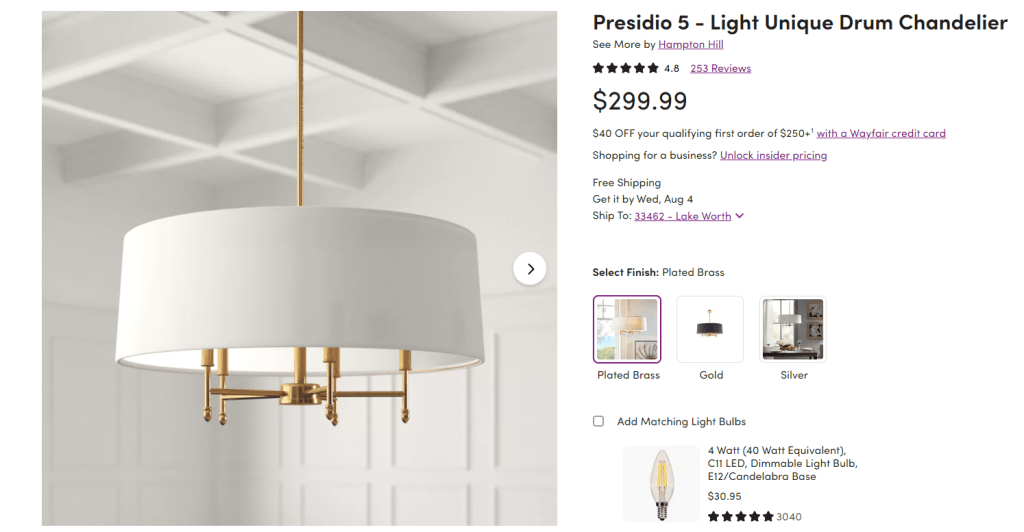Open the Hampton Hill brand link
The image size is (1024, 532).
pos(690,44)
